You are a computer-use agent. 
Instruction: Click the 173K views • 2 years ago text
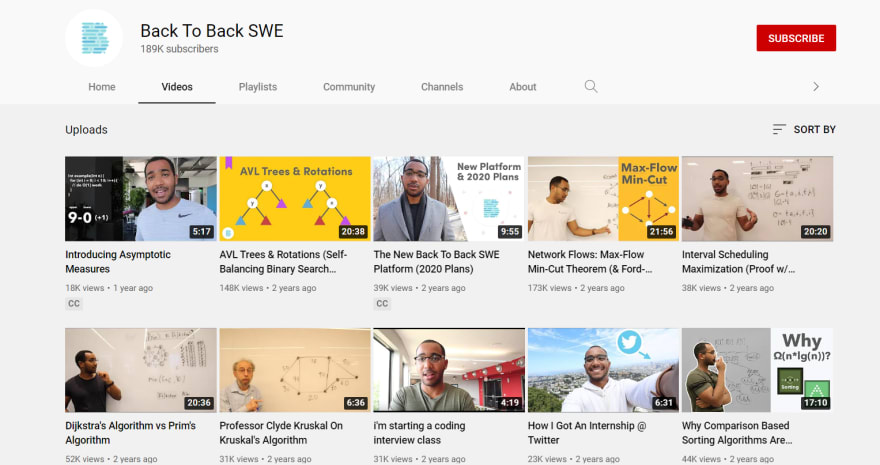[x=576, y=288]
